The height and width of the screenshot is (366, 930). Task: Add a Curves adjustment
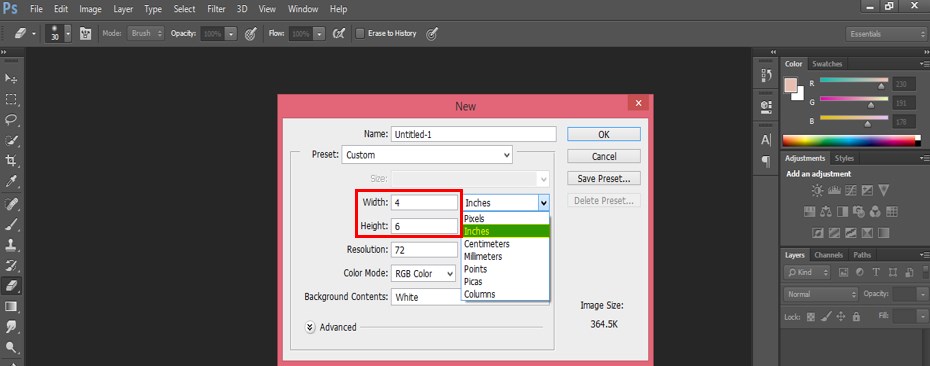(851, 190)
